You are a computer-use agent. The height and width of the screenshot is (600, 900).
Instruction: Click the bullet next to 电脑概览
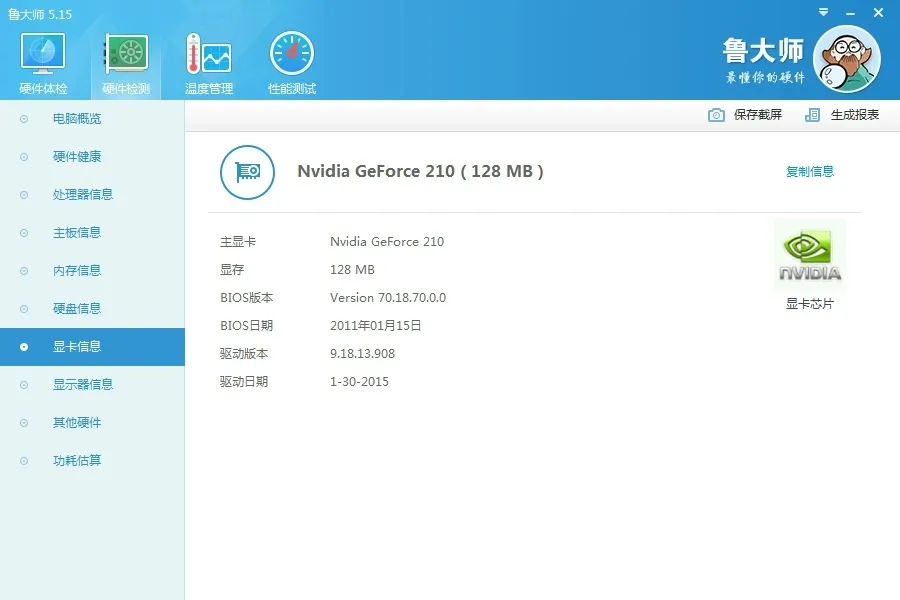click(x=24, y=119)
